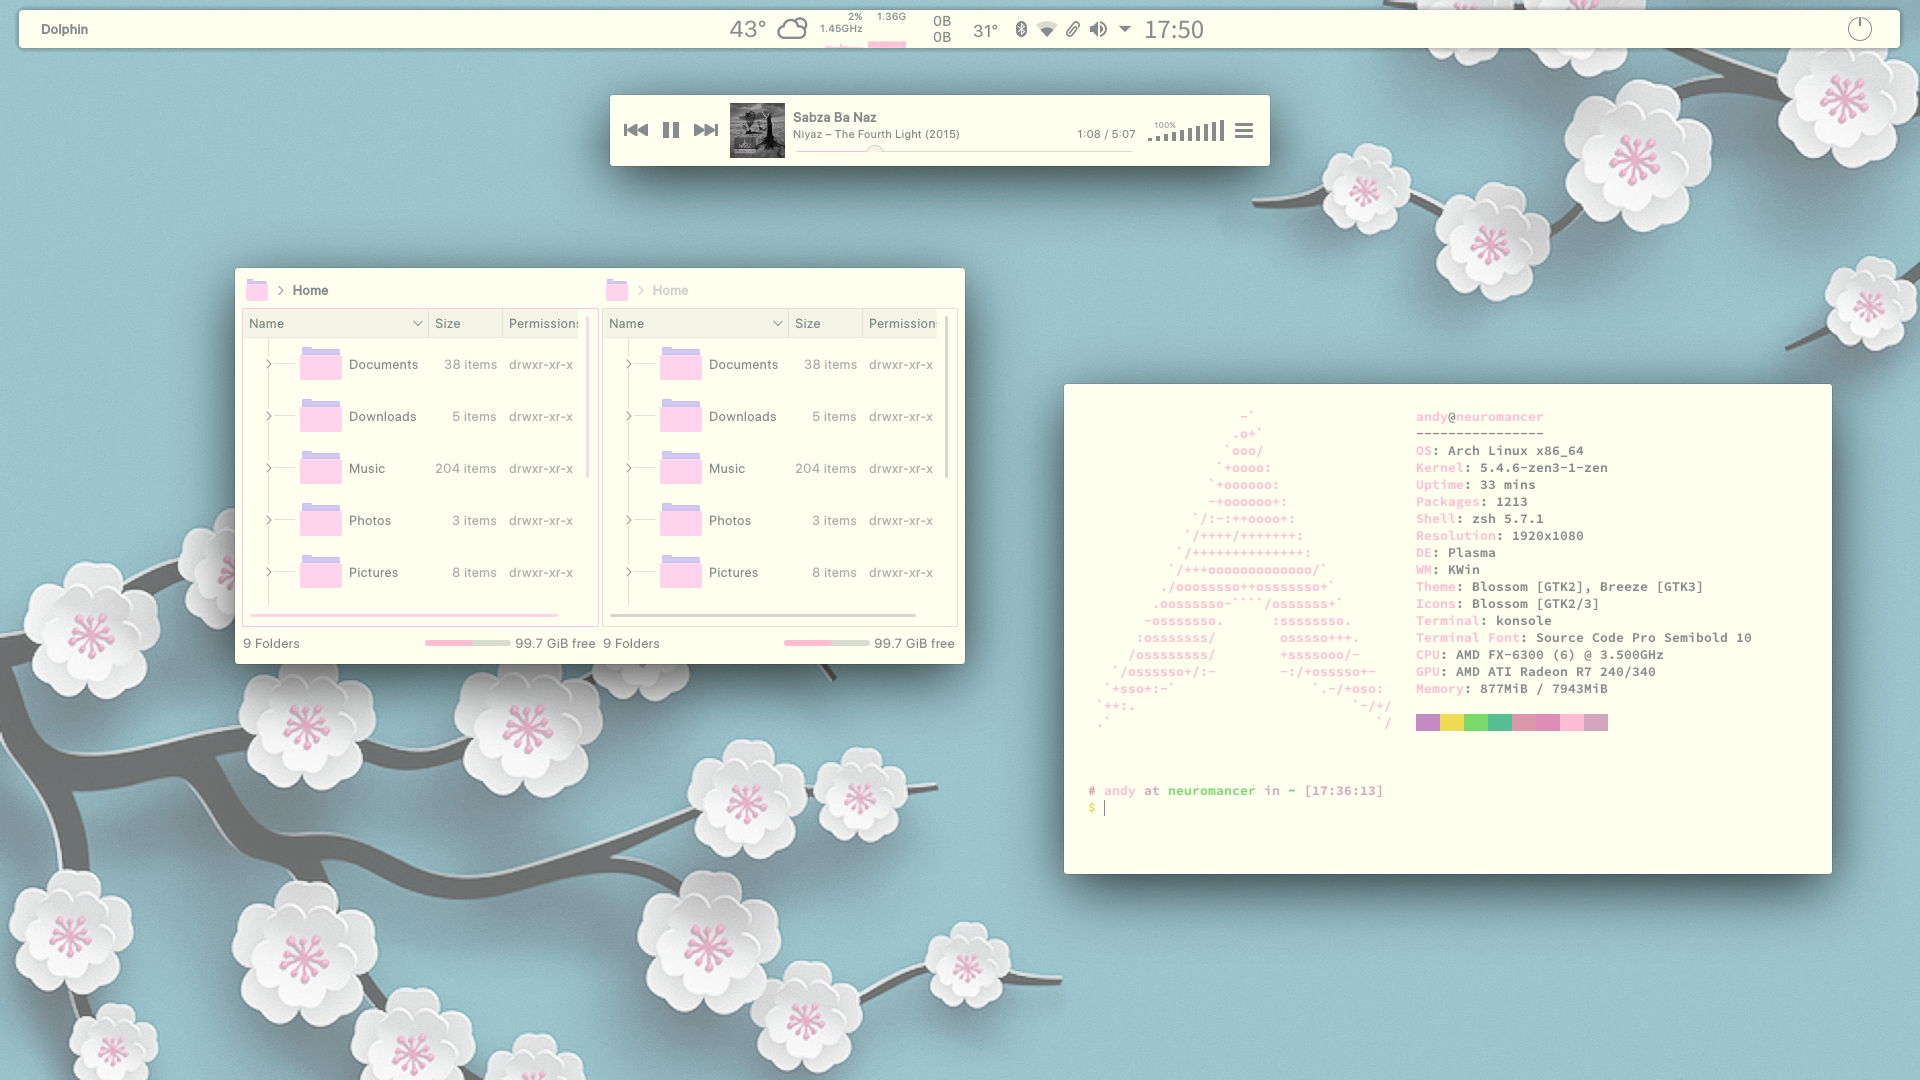This screenshot has height=1080, width=1920.
Task: Sort by Name column in left pane
Action: (x=335, y=323)
